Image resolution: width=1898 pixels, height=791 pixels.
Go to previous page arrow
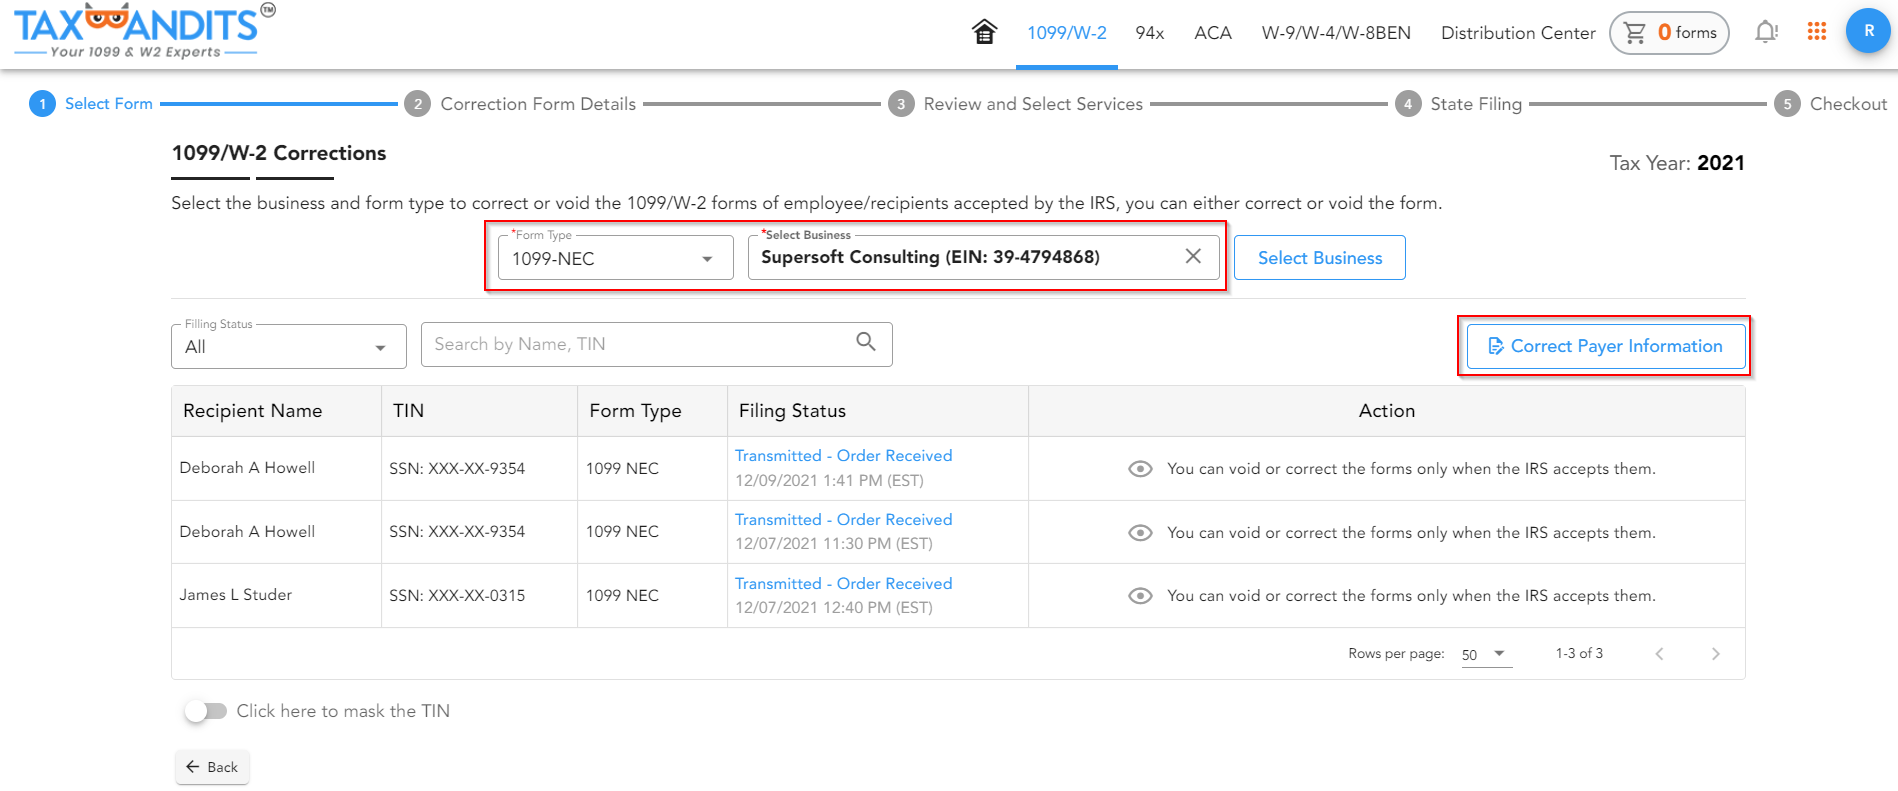click(x=1659, y=654)
